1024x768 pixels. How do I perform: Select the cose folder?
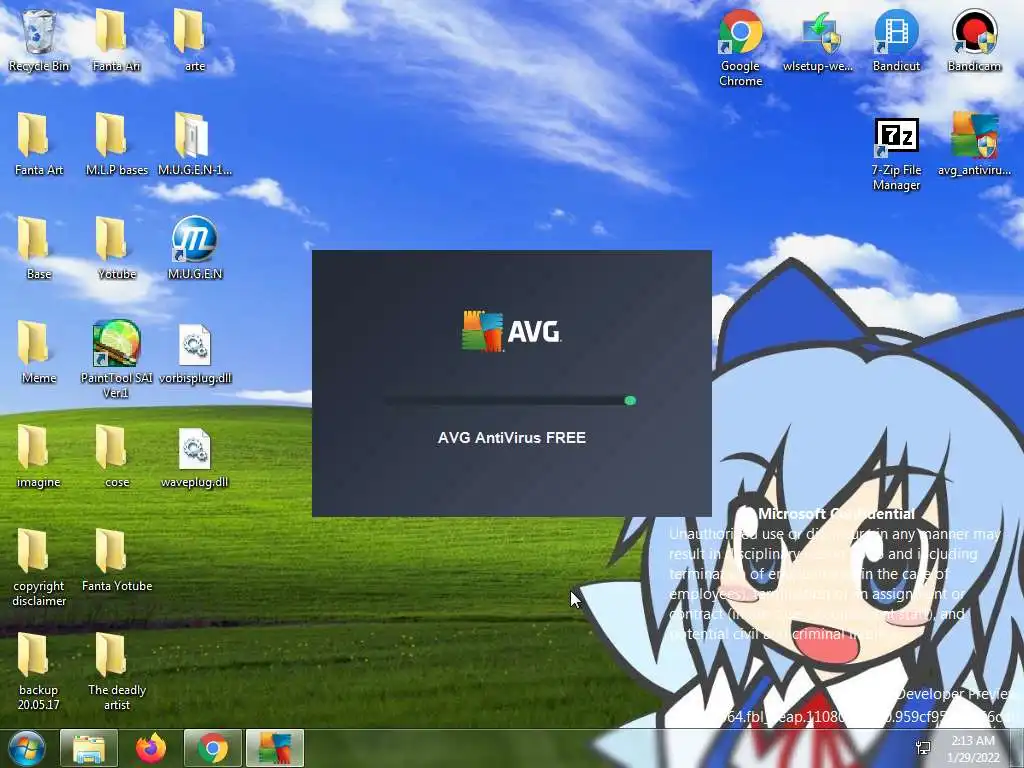coord(116,456)
